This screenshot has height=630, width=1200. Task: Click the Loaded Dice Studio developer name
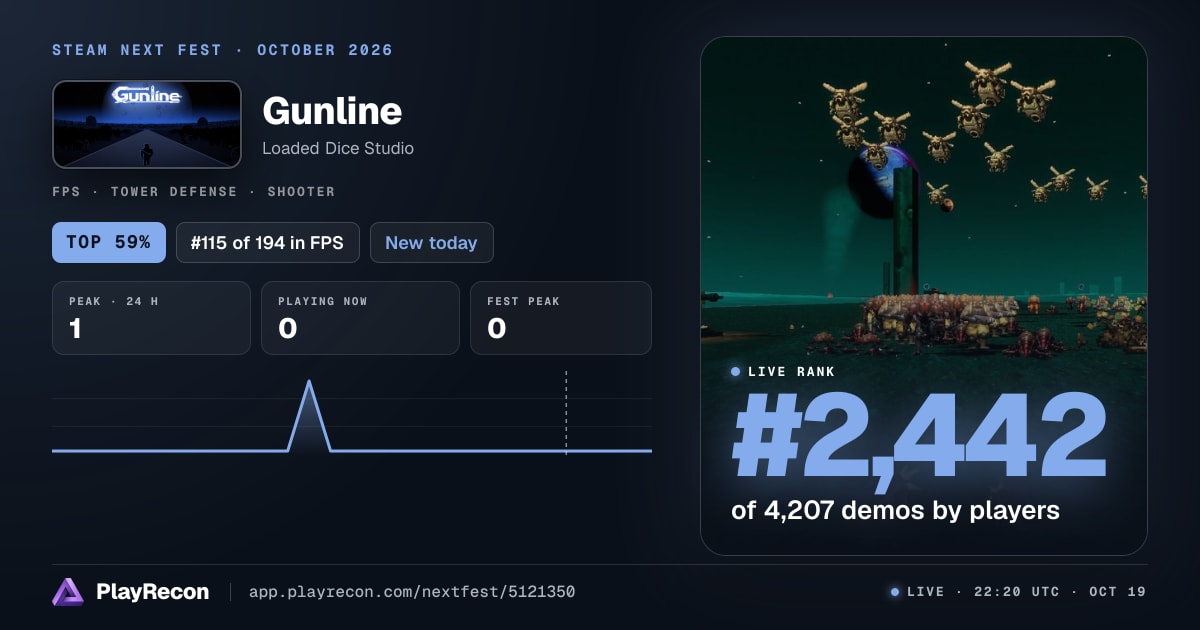pyautogui.click(x=338, y=148)
